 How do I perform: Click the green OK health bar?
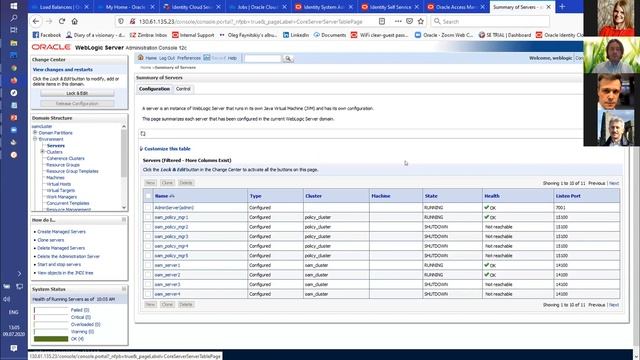click(x=51, y=339)
